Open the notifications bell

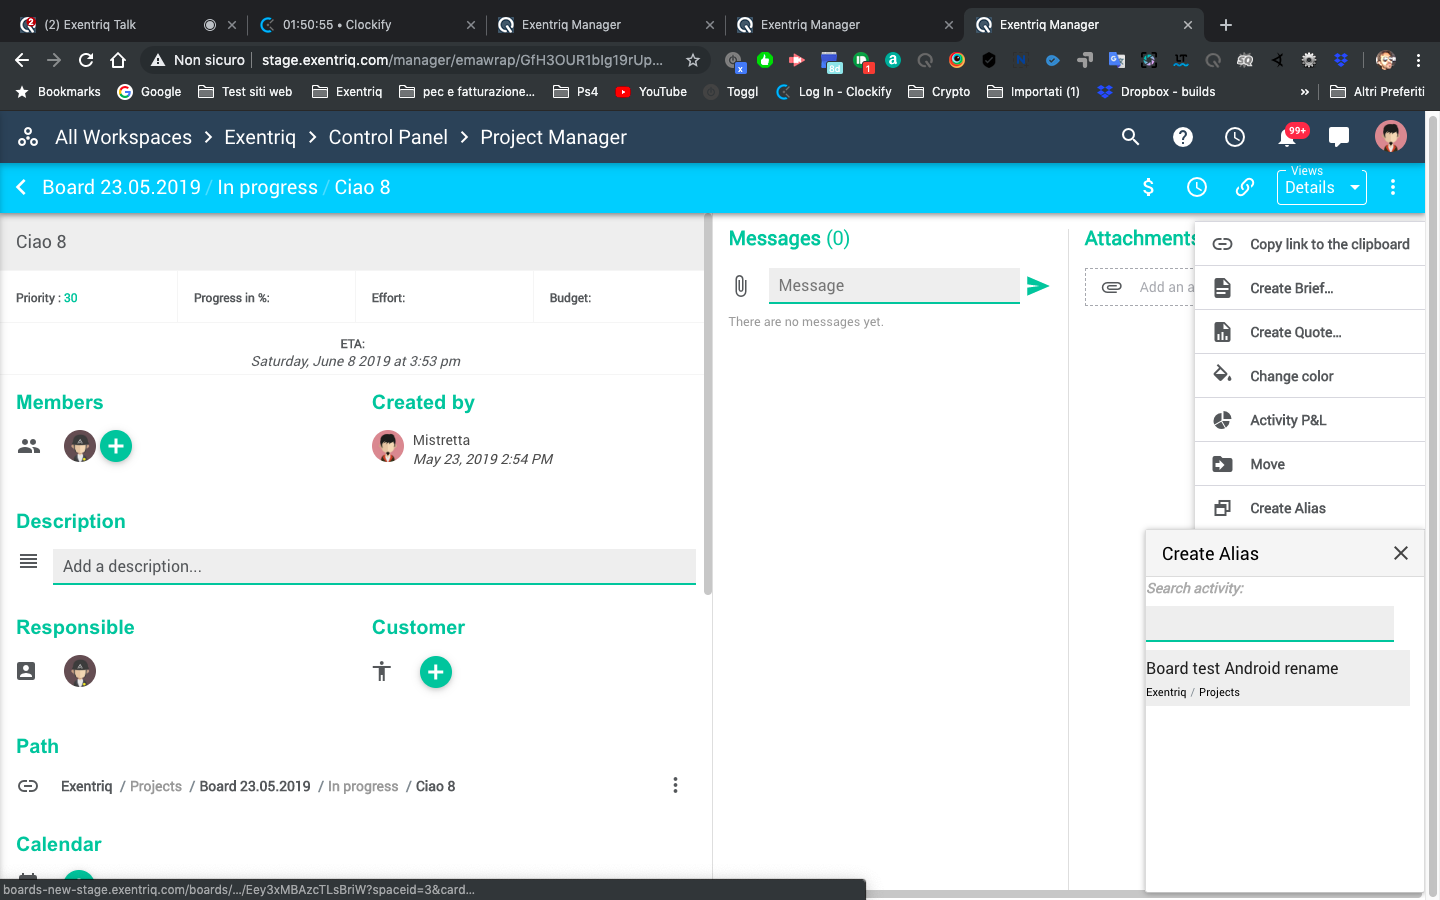point(1287,137)
